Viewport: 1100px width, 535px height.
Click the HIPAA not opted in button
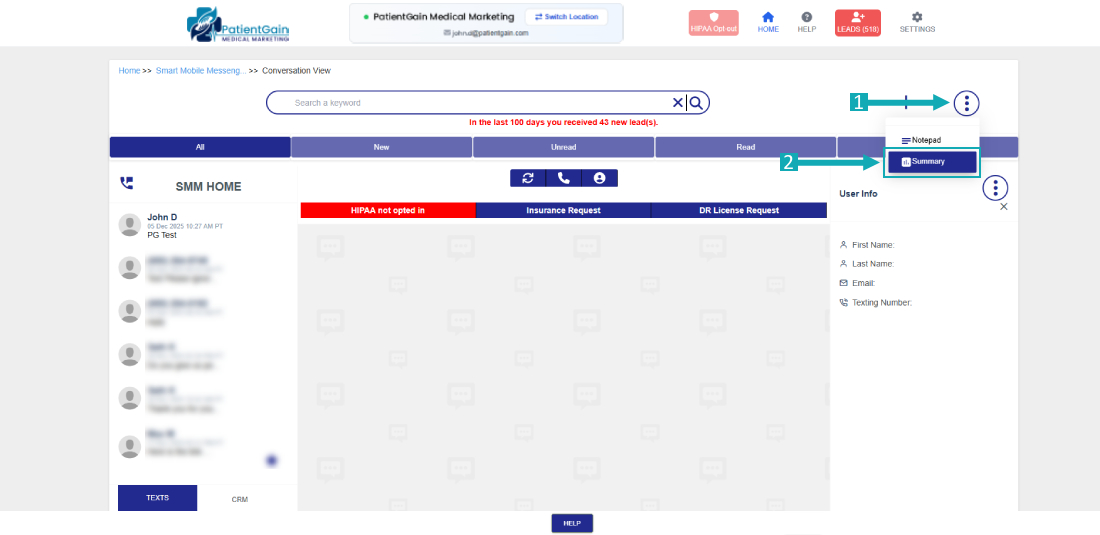388,210
